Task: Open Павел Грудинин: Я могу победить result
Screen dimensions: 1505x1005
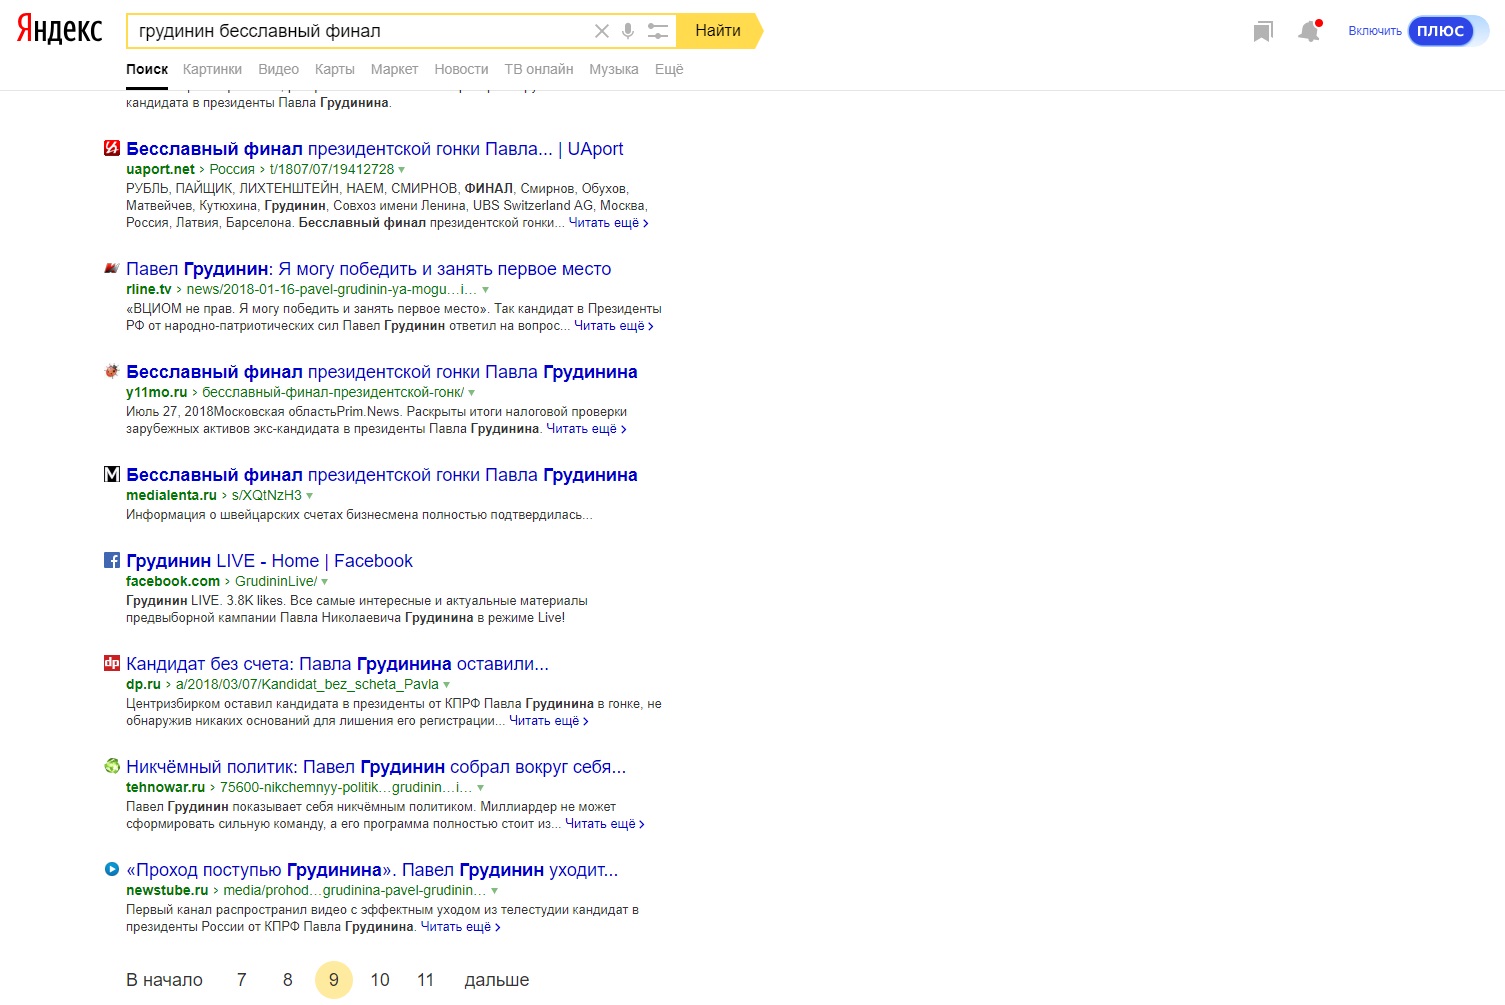Action: point(368,269)
